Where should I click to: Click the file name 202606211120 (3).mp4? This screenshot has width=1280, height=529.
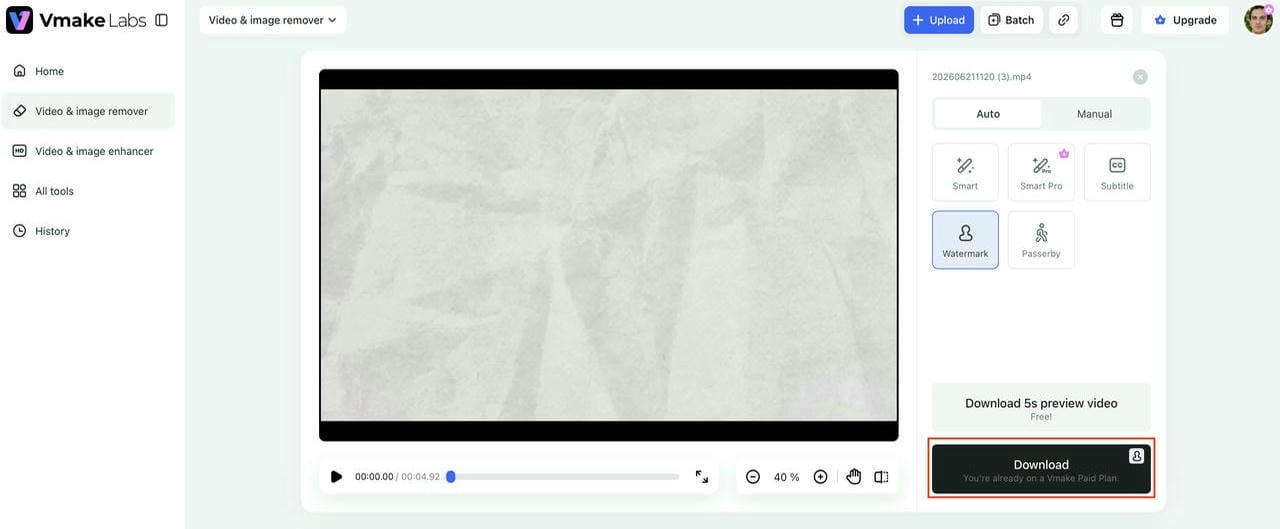pos(981,77)
